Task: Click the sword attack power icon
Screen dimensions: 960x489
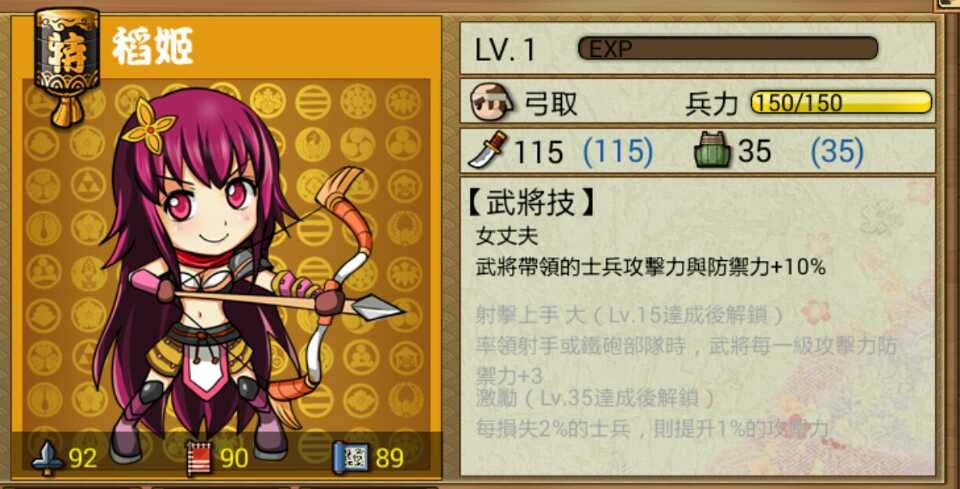Action: pyautogui.click(x=487, y=150)
